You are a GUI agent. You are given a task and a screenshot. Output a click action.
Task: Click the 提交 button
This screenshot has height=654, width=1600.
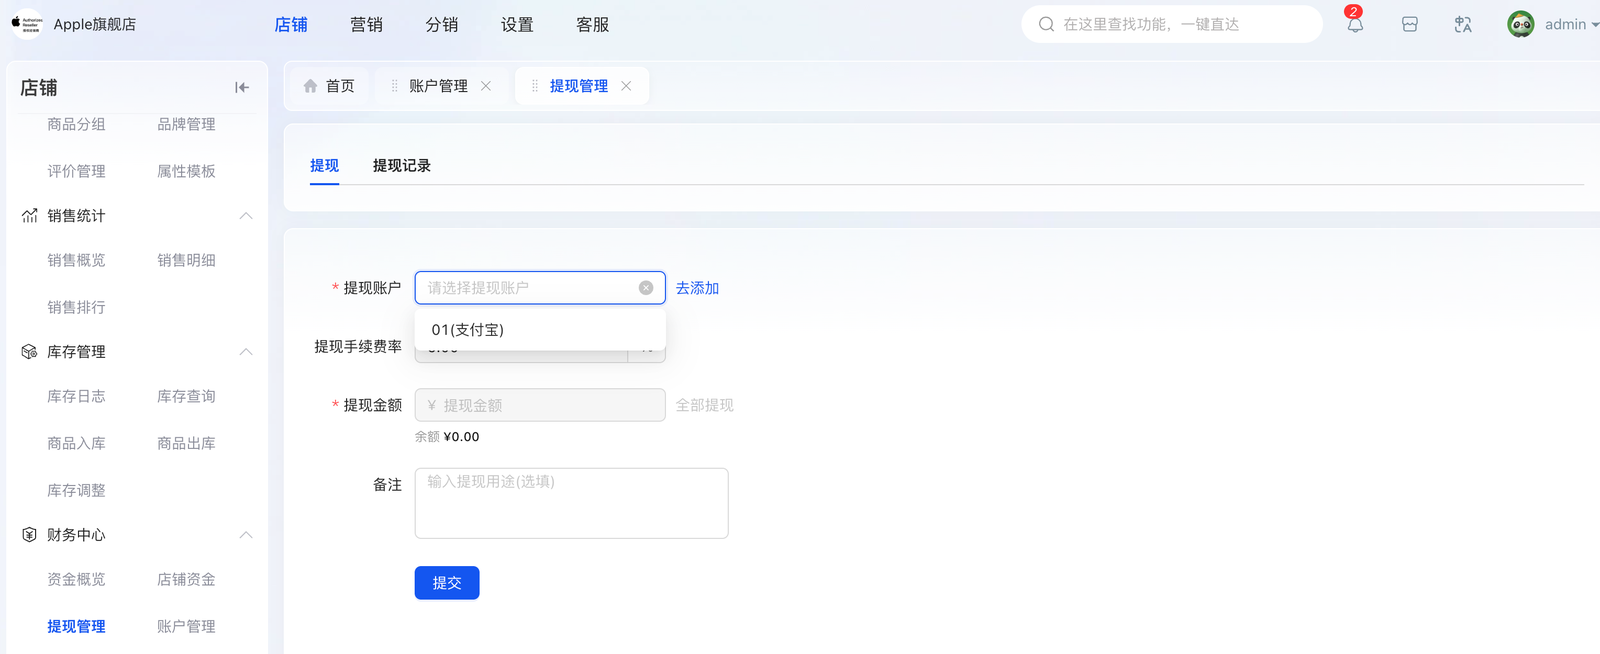(447, 583)
